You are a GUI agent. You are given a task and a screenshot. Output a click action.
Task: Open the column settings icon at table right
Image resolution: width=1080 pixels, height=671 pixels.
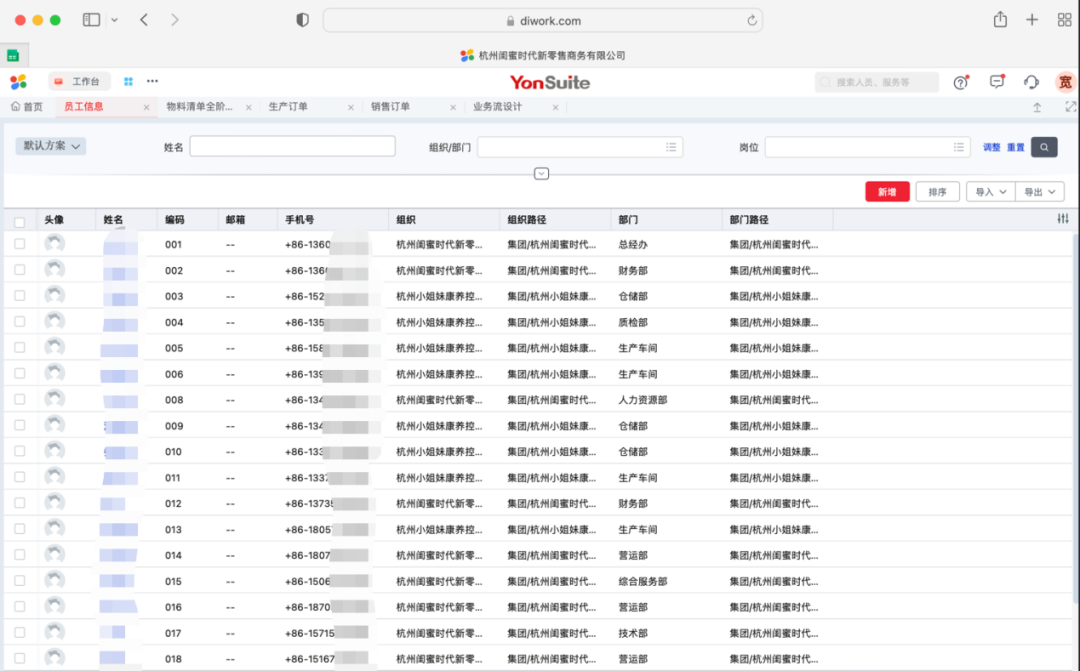[1063, 219]
